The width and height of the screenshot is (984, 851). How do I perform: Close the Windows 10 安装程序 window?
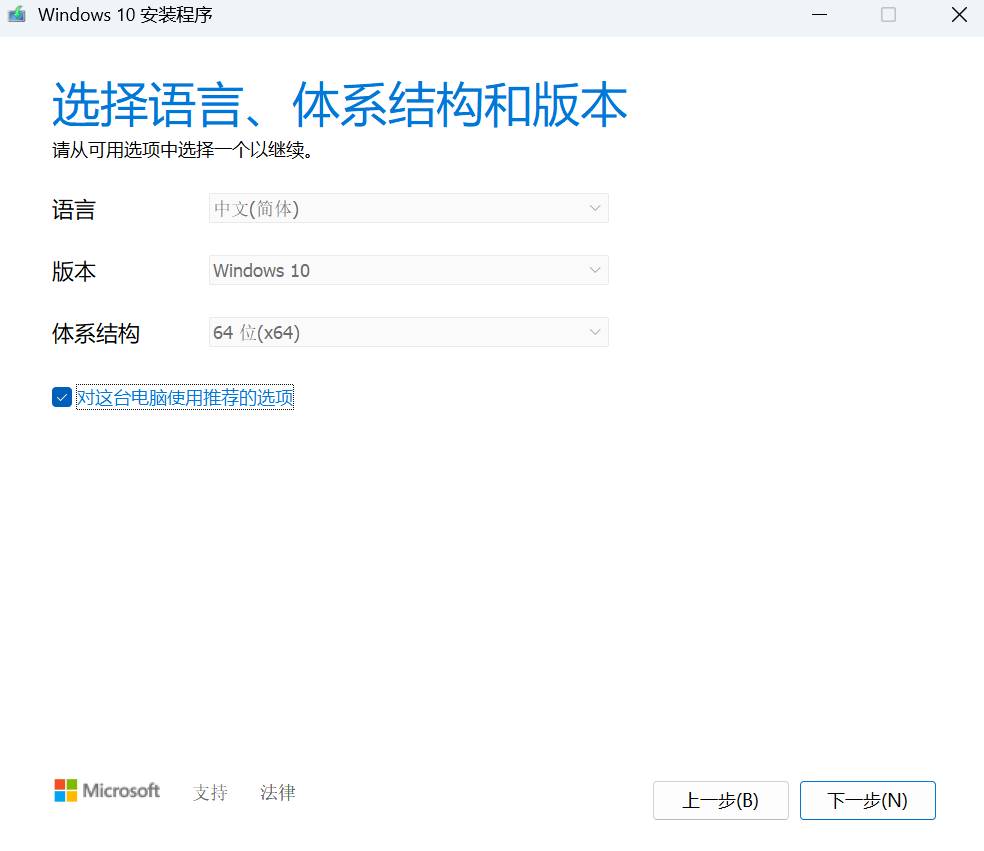coord(959,14)
